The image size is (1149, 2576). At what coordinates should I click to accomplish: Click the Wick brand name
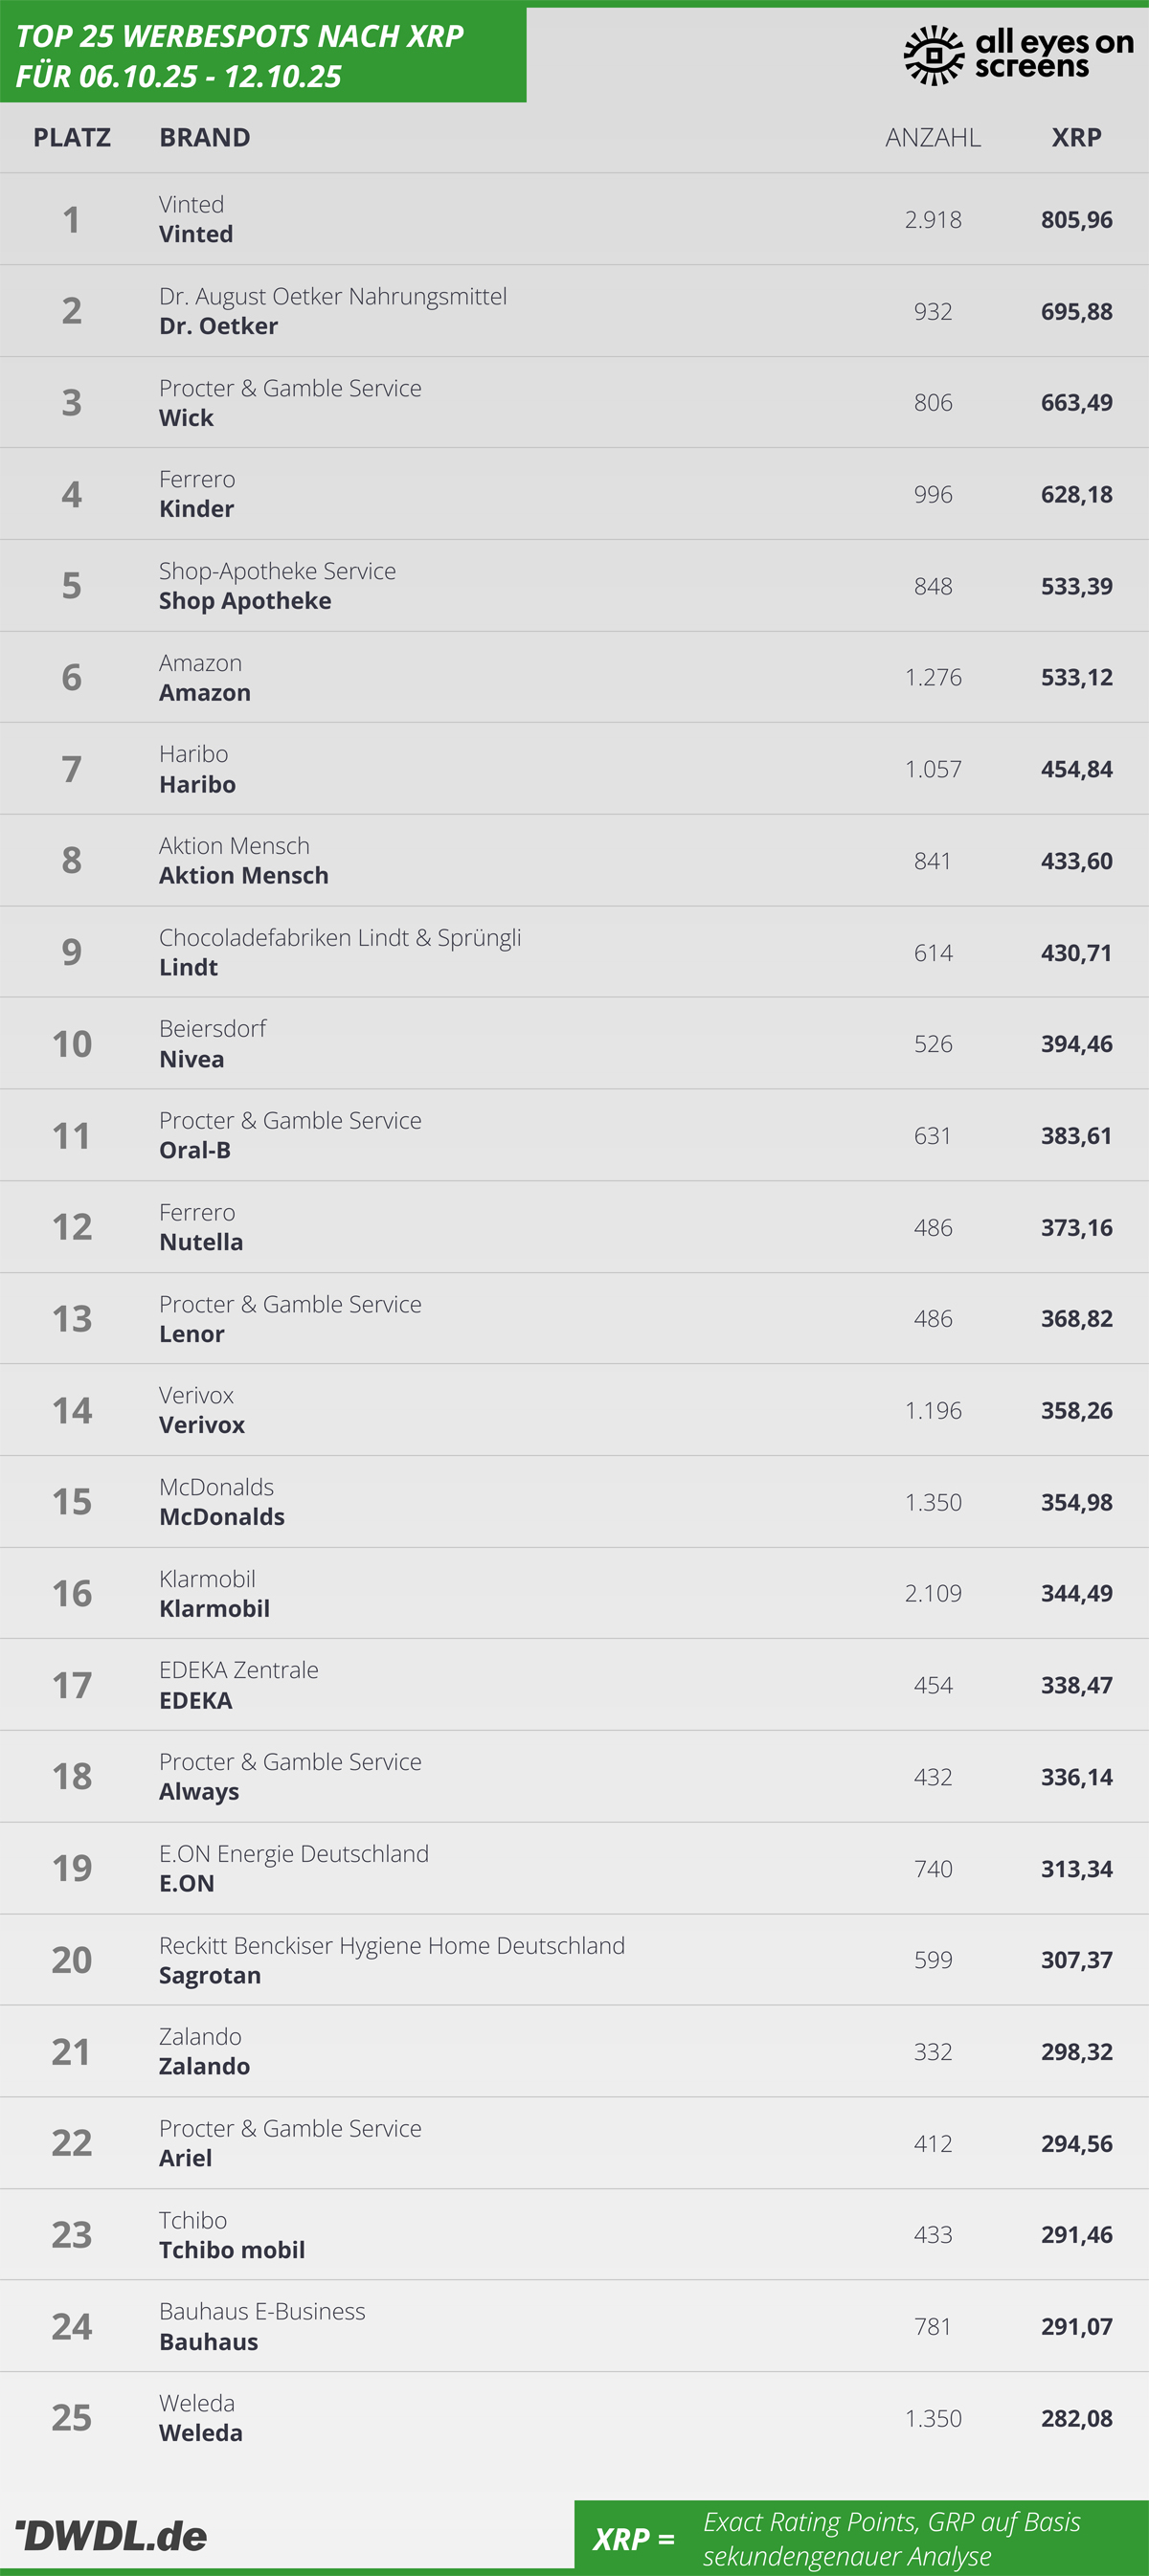[187, 418]
